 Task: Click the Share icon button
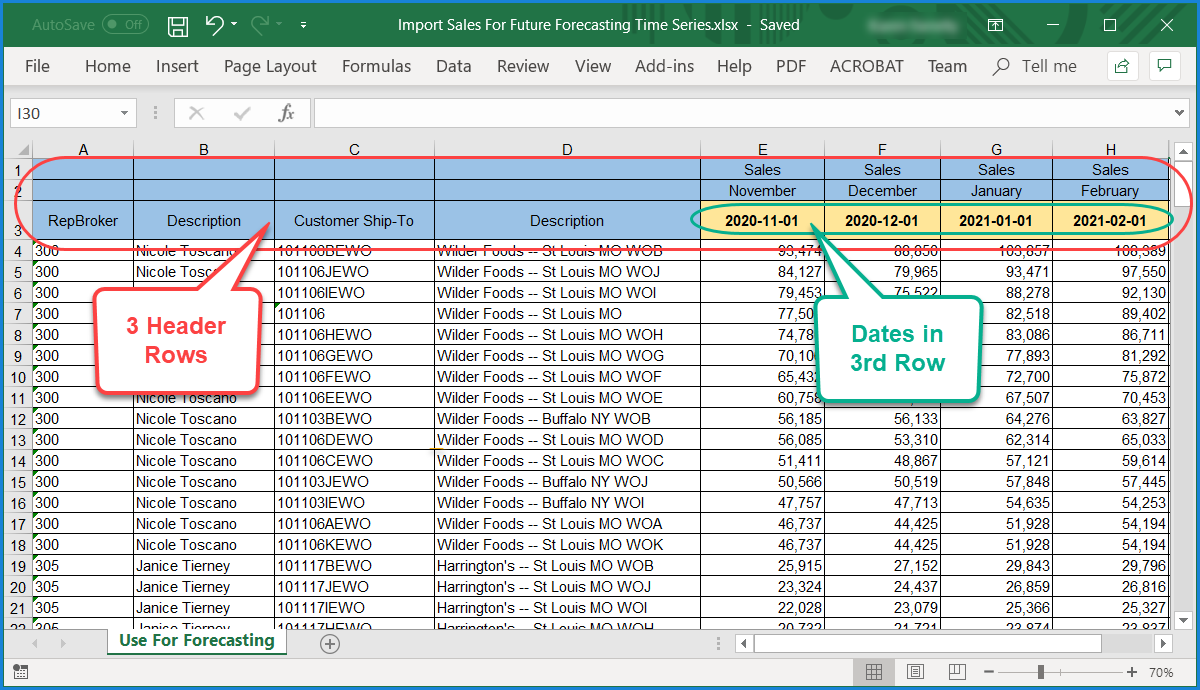click(1122, 66)
